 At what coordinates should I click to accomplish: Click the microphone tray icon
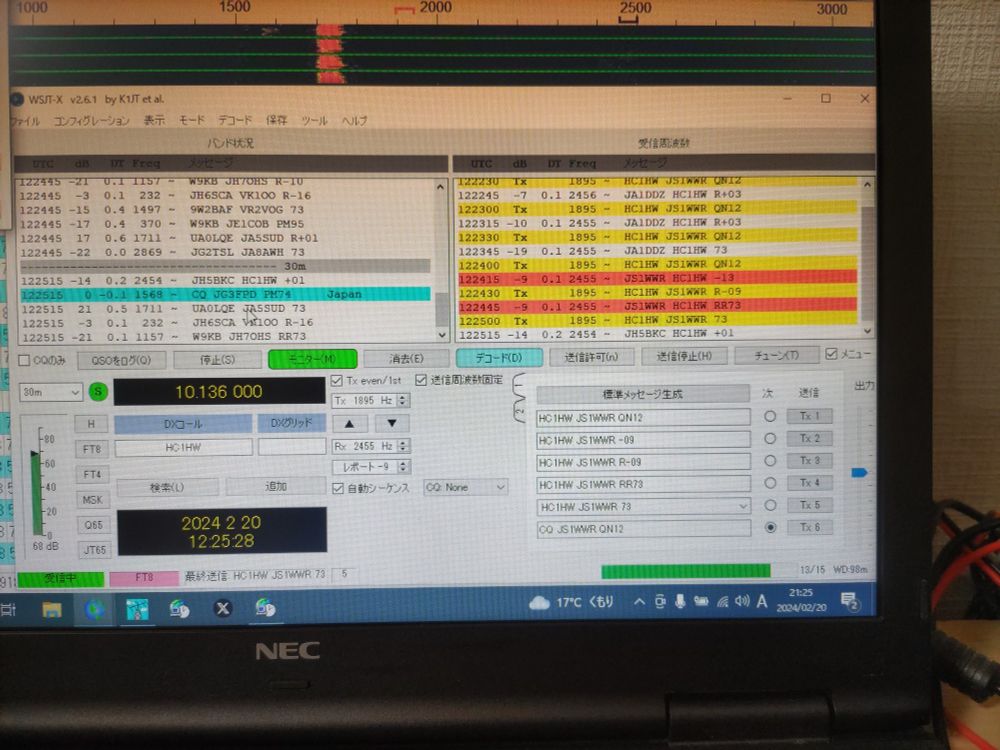click(680, 601)
